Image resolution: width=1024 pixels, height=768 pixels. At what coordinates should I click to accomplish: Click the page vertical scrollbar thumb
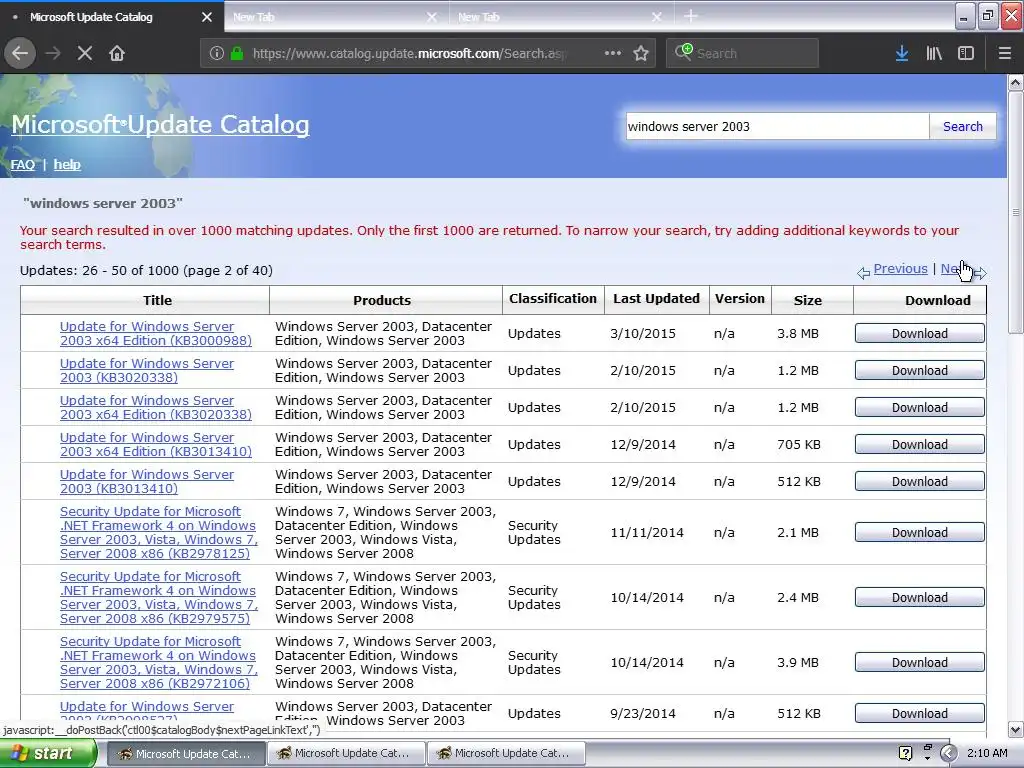point(1016,212)
